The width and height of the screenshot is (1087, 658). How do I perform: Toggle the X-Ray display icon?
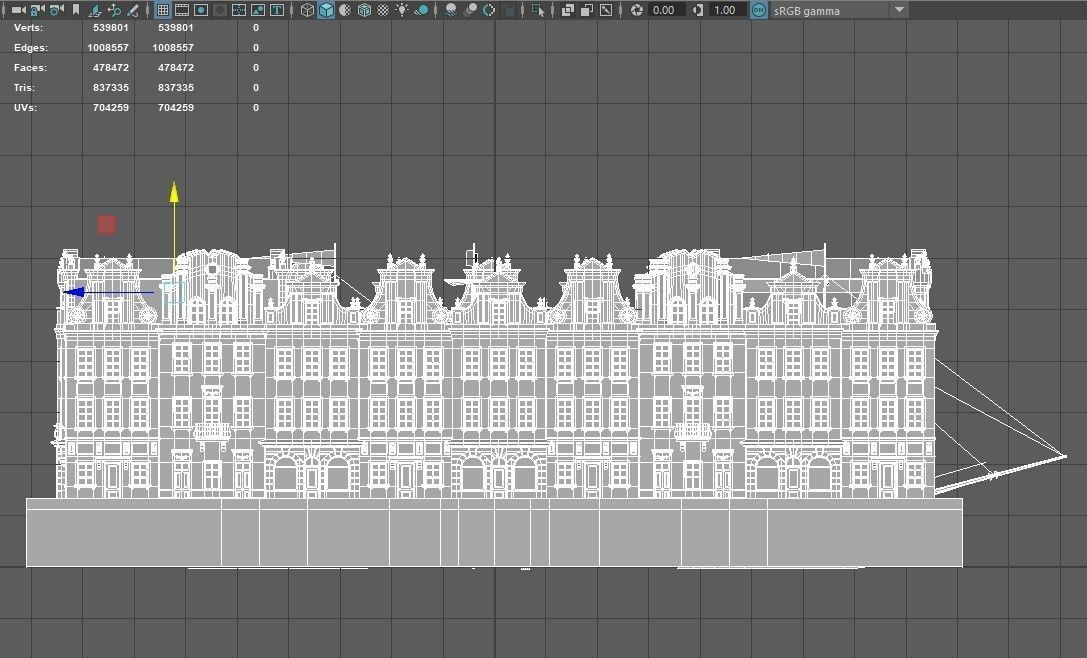click(x=568, y=10)
